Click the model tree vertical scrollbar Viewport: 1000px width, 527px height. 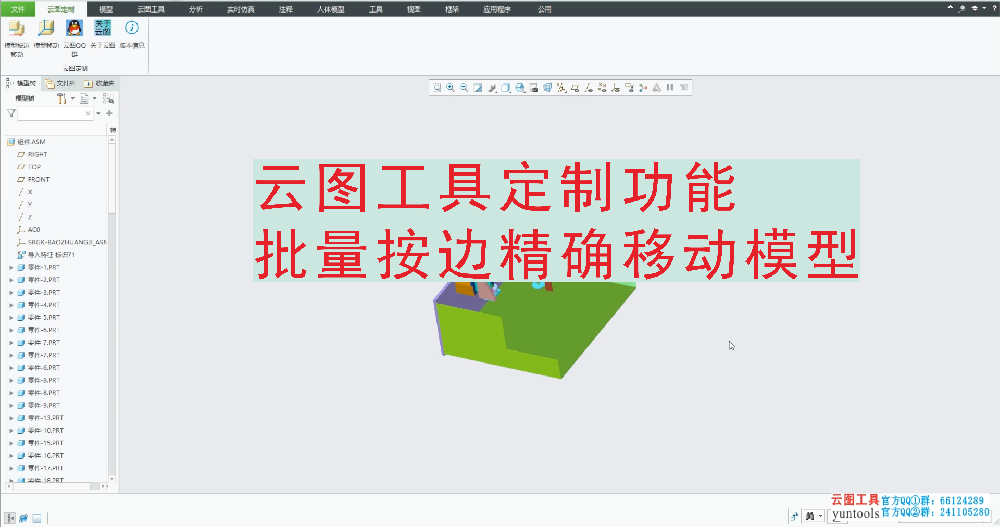tap(112, 179)
